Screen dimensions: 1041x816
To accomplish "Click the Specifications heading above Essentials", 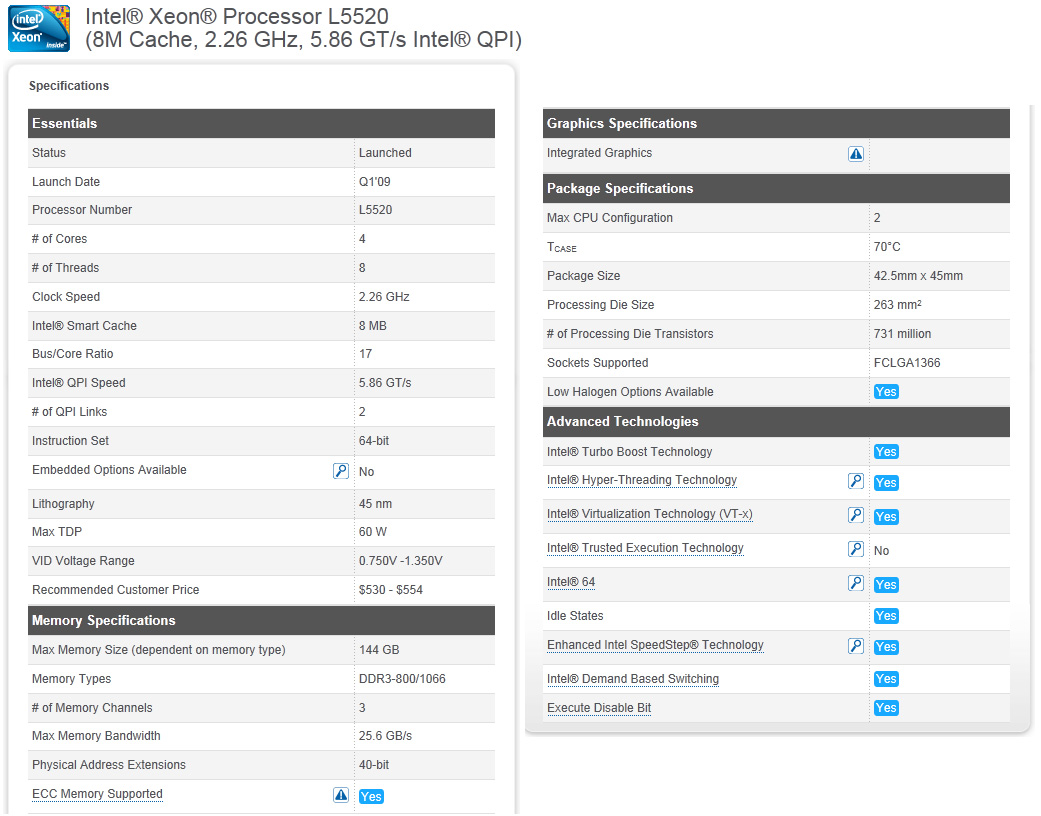I will coord(69,86).
